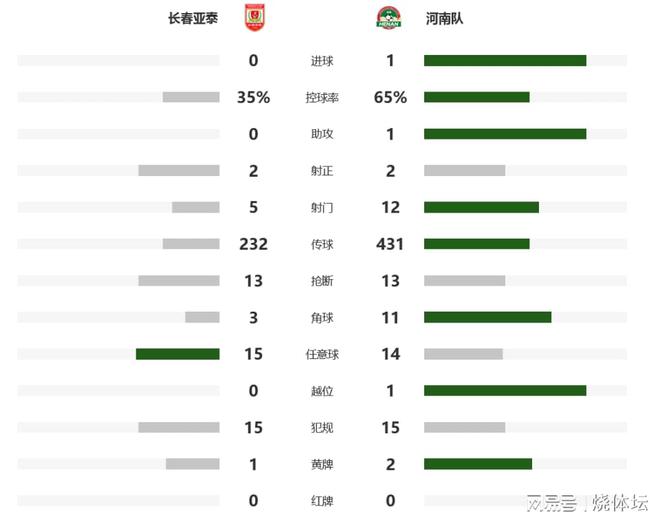
Task: Click Henan's 431 passes value
Action: [x=390, y=244]
